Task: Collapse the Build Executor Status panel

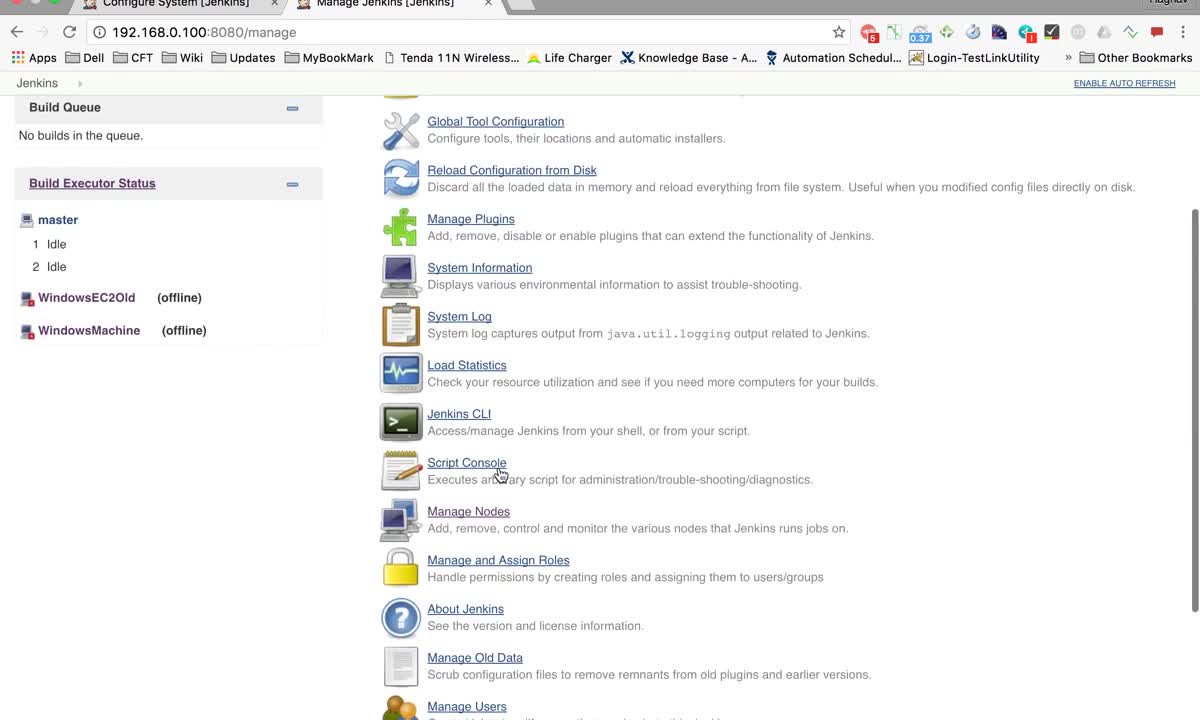Action: point(292,184)
